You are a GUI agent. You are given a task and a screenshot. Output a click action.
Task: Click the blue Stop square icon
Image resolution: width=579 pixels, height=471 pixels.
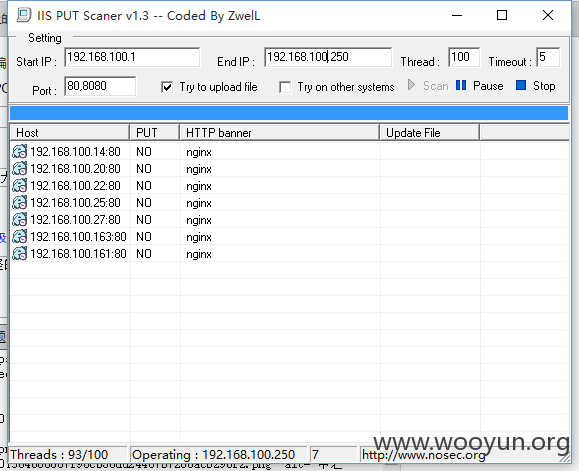[x=521, y=85]
